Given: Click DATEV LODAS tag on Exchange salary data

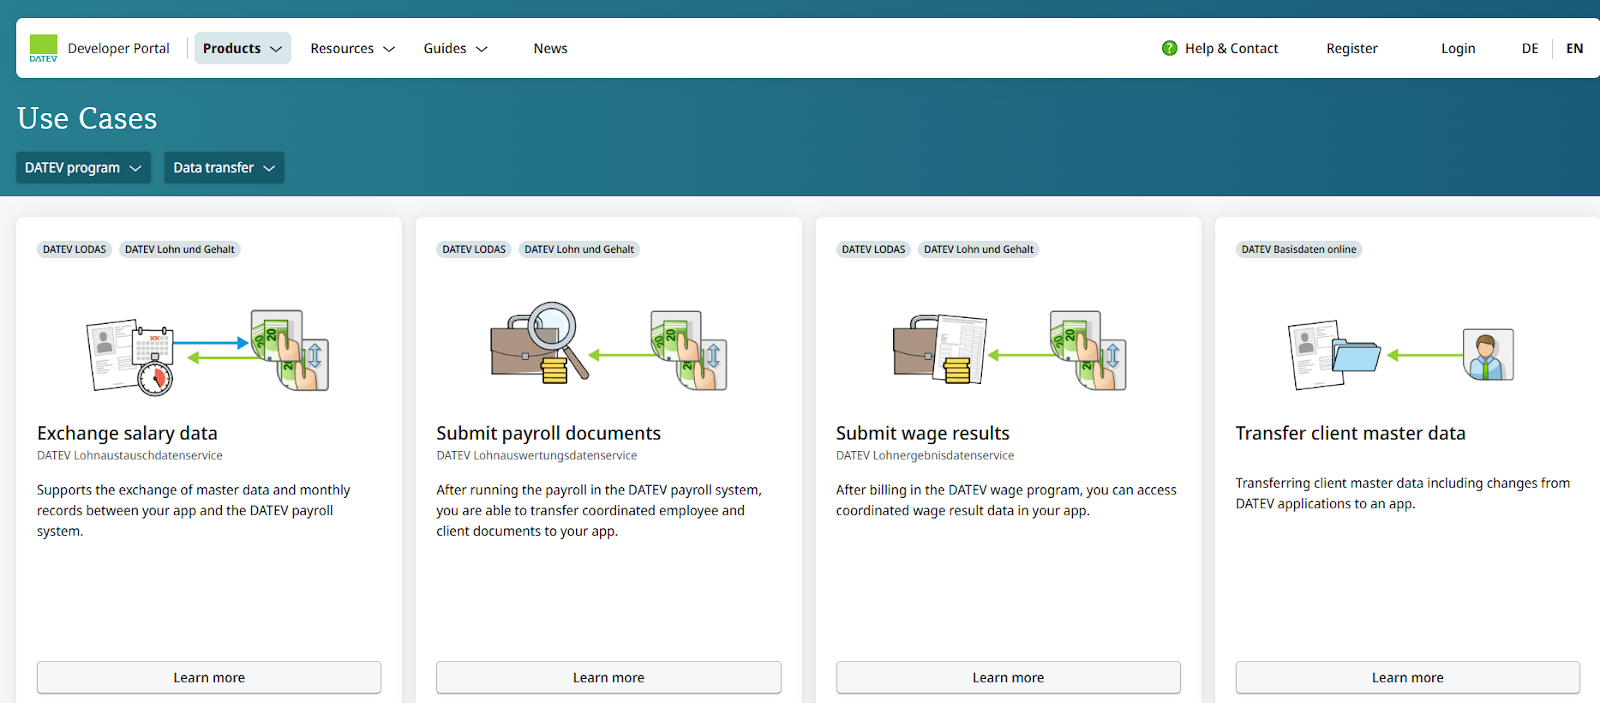Looking at the screenshot, I should coord(74,249).
